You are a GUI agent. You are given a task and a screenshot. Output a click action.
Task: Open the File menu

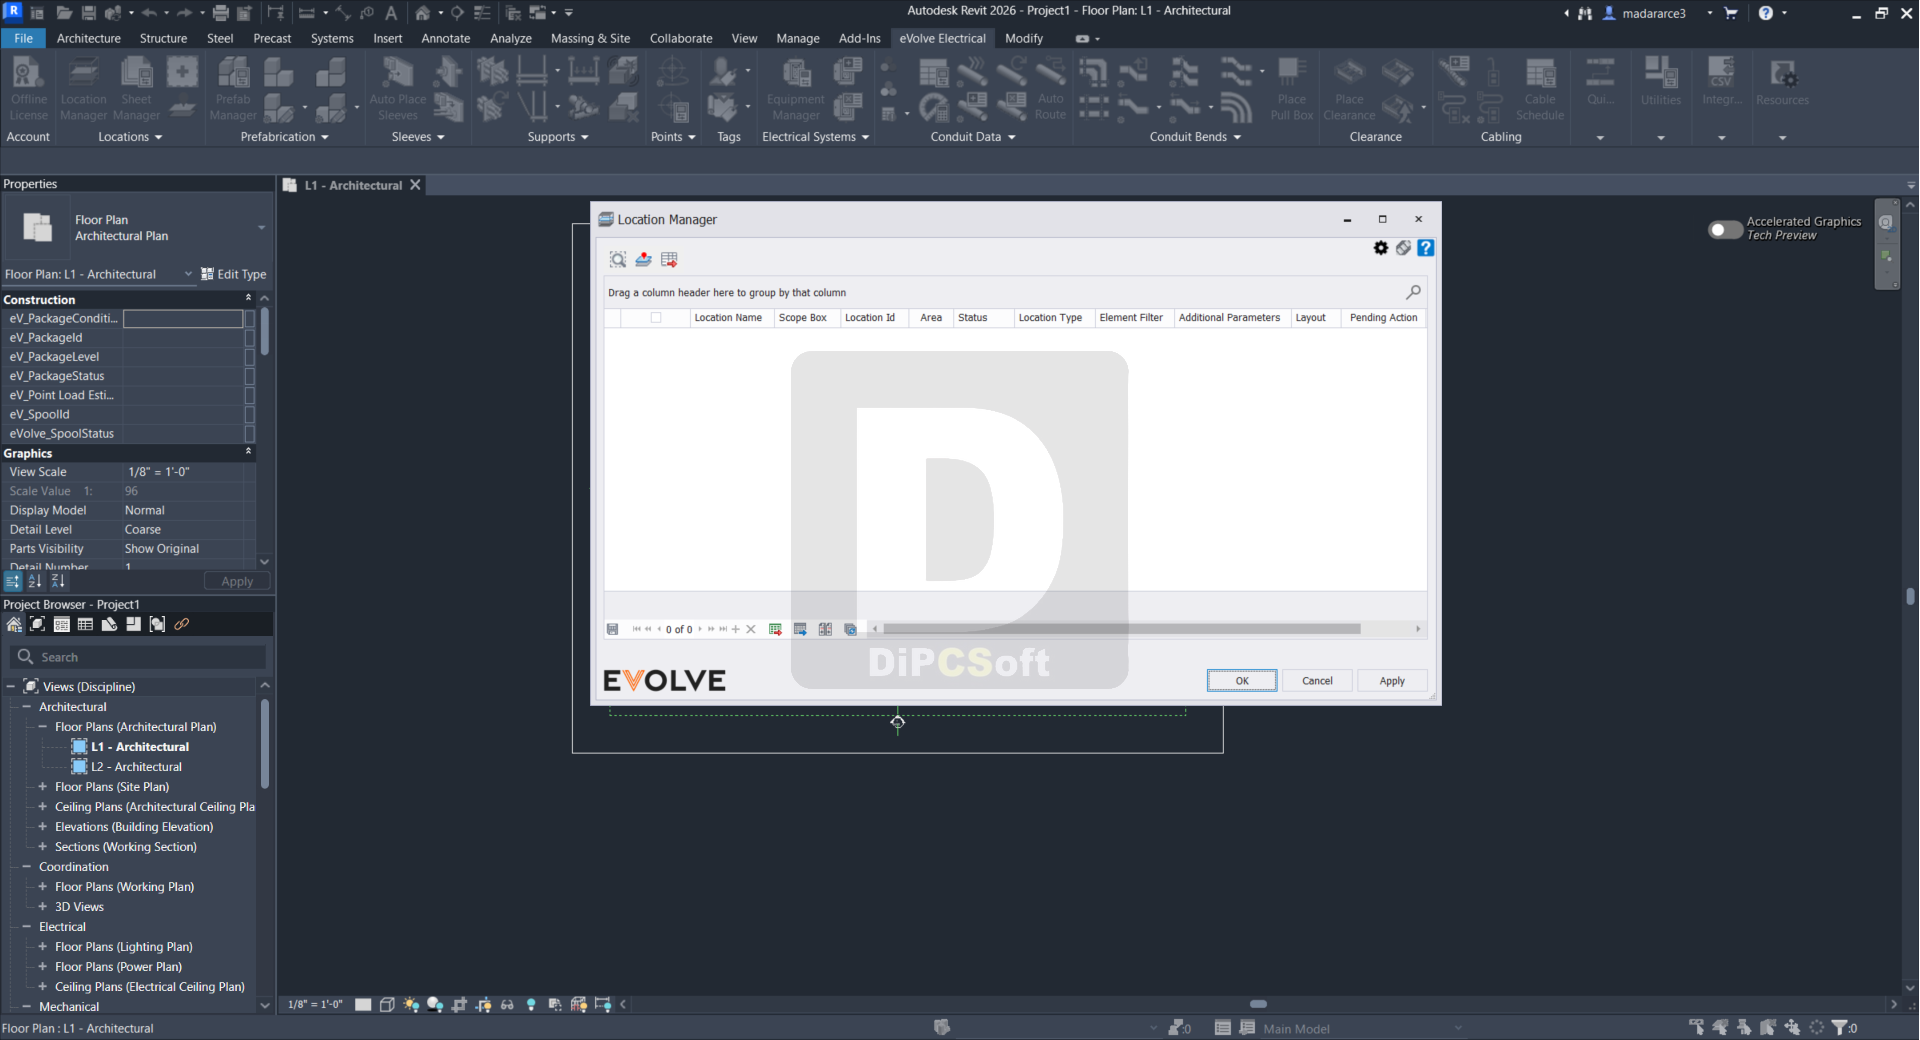pos(24,38)
